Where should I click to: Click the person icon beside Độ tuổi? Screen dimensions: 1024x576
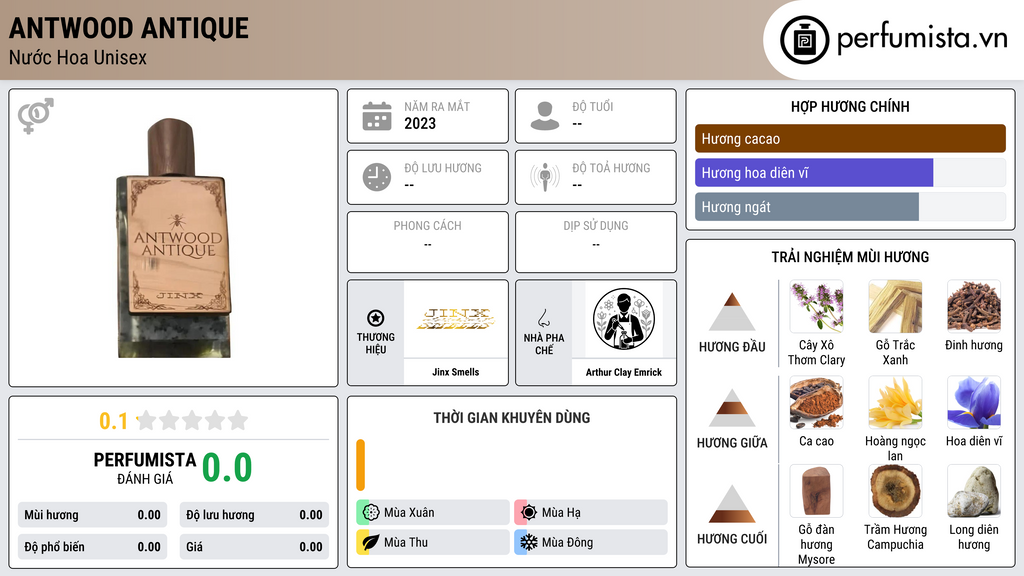(x=545, y=116)
